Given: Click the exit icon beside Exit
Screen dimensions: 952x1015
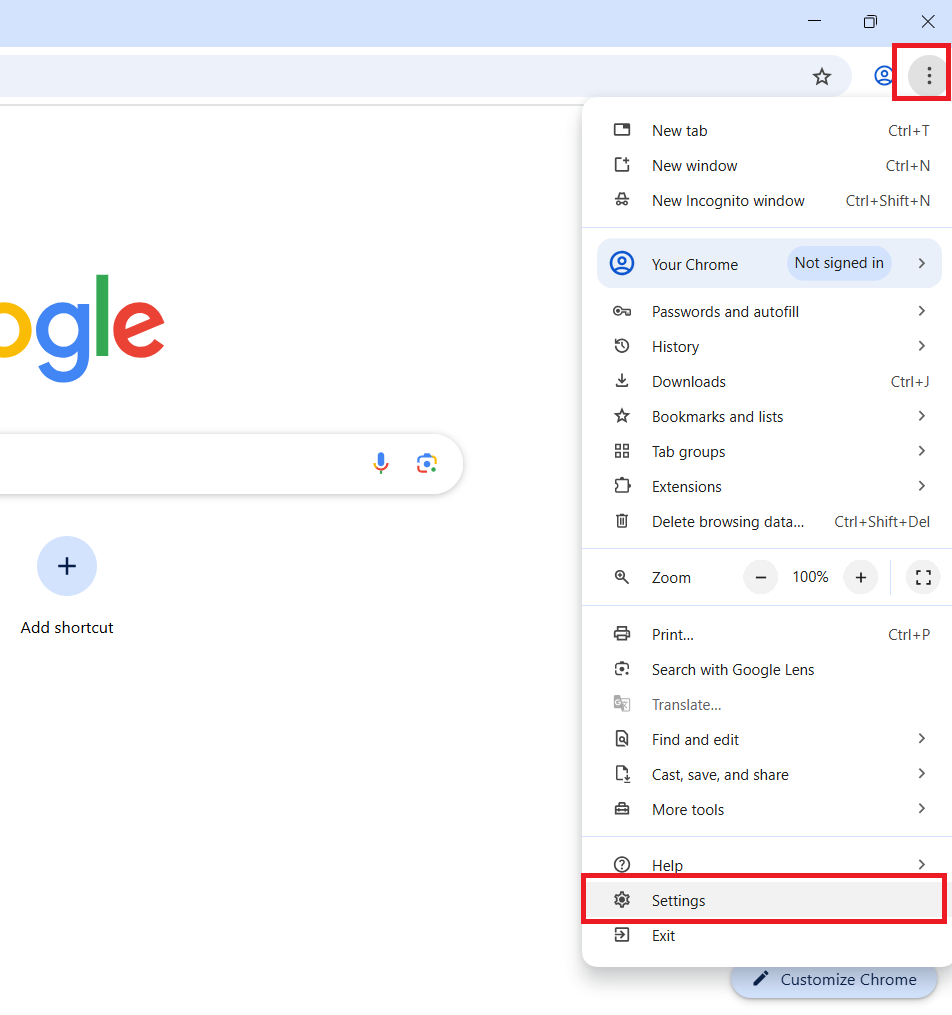Looking at the screenshot, I should (621, 934).
